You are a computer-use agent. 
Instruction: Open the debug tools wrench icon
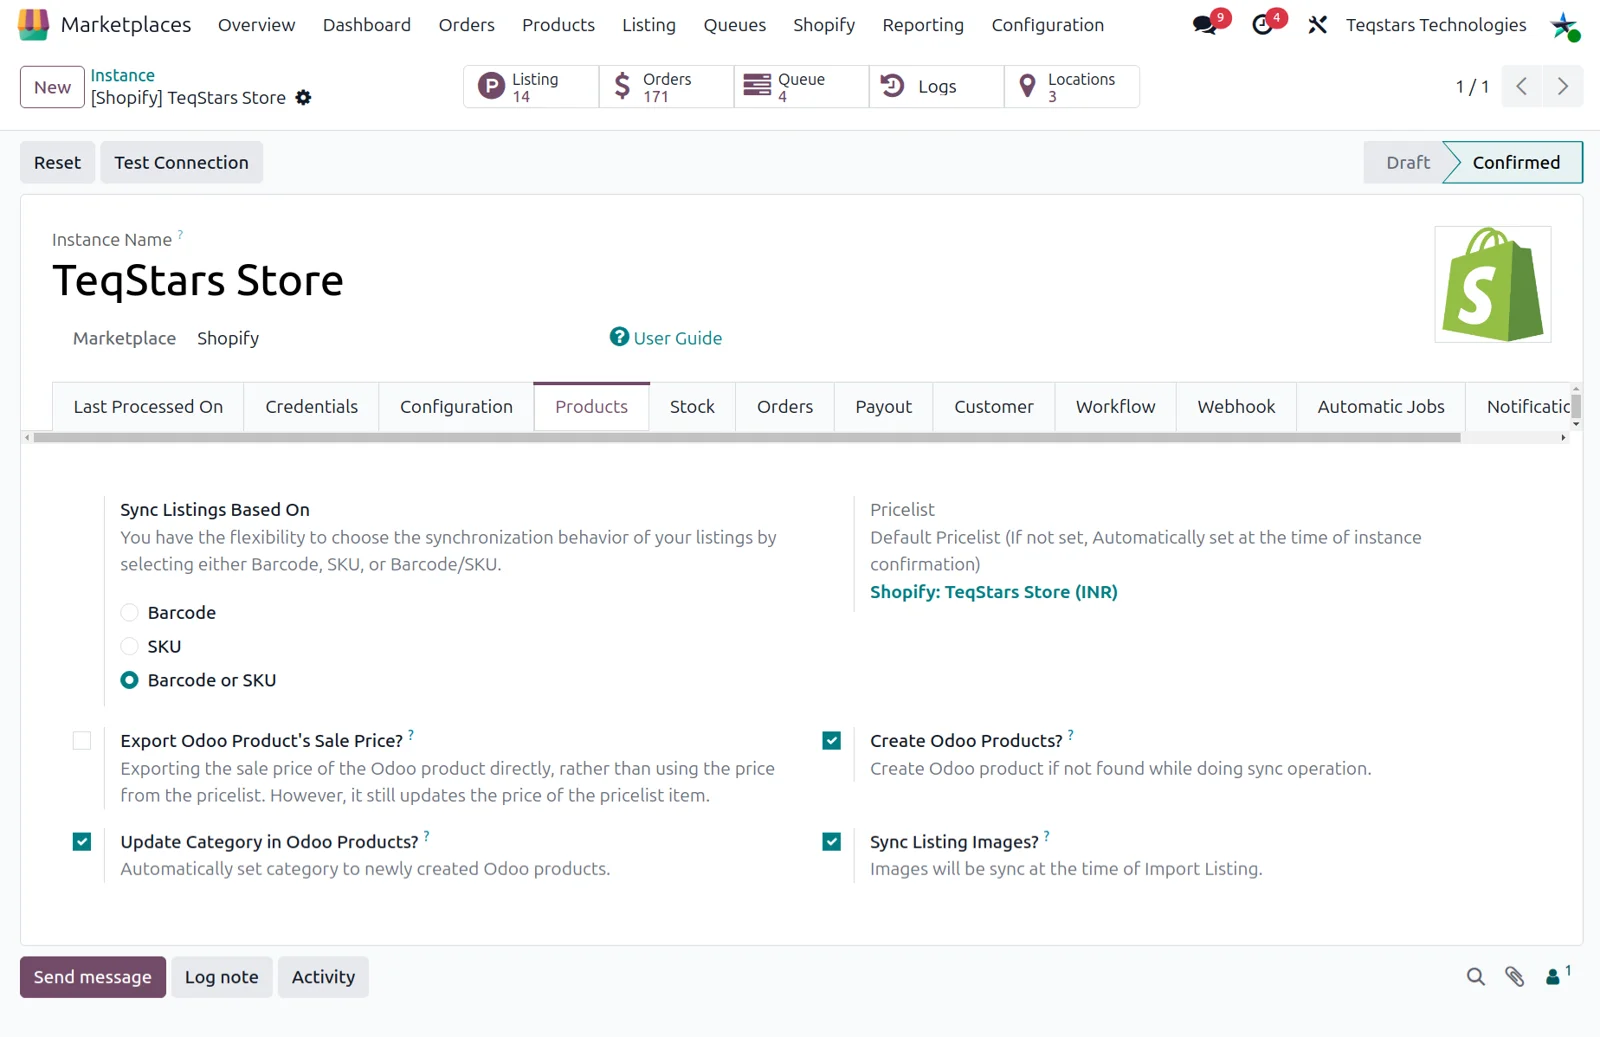pos(1318,25)
